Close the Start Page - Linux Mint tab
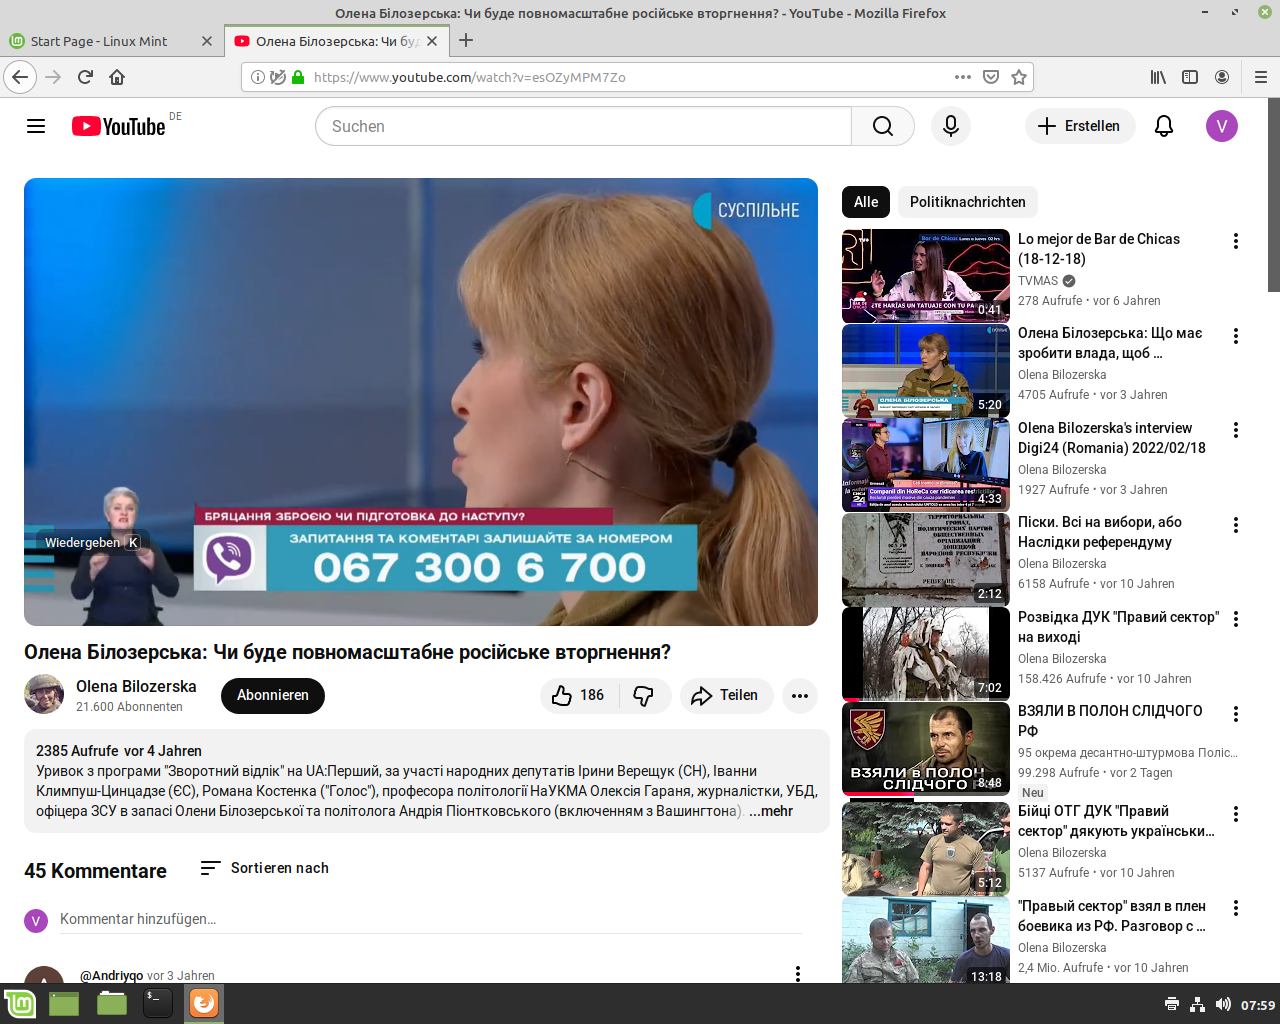This screenshot has width=1280, height=1024. point(207,41)
